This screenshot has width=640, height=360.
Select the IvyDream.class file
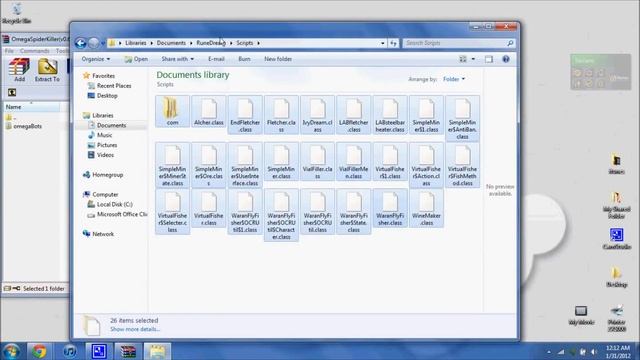coord(318,115)
